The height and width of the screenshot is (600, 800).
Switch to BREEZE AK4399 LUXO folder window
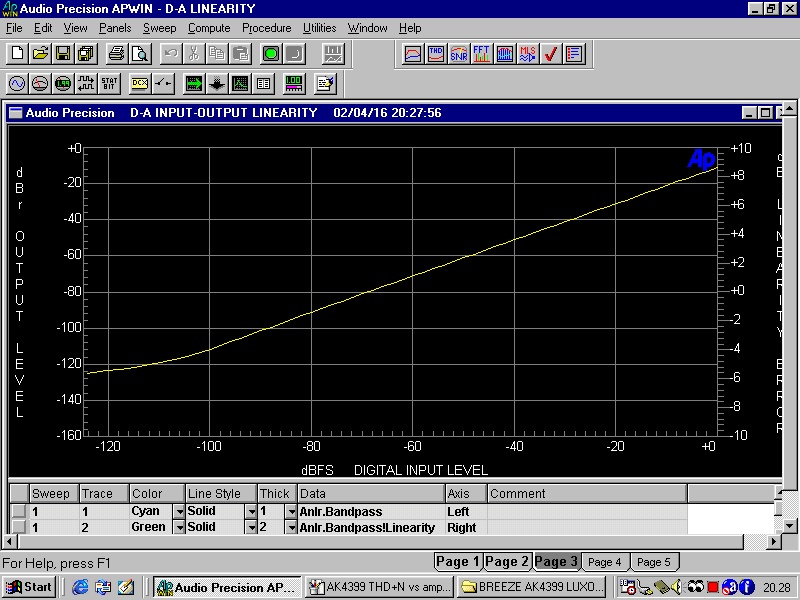531,587
